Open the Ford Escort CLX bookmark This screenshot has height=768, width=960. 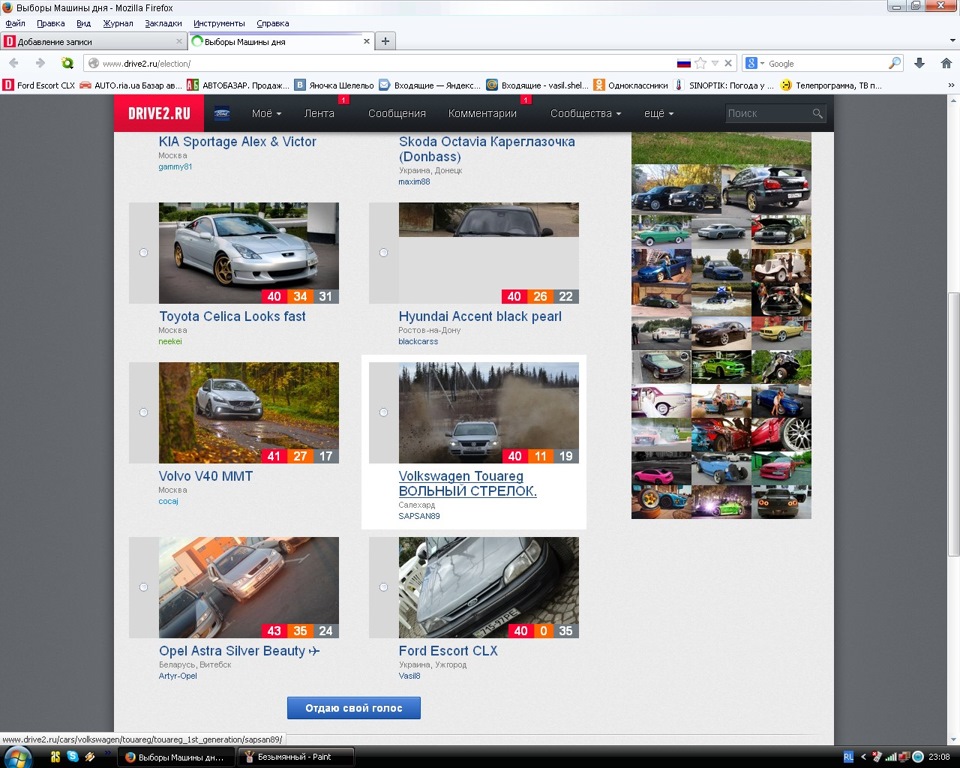pyautogui.click(x=39, y=85)
